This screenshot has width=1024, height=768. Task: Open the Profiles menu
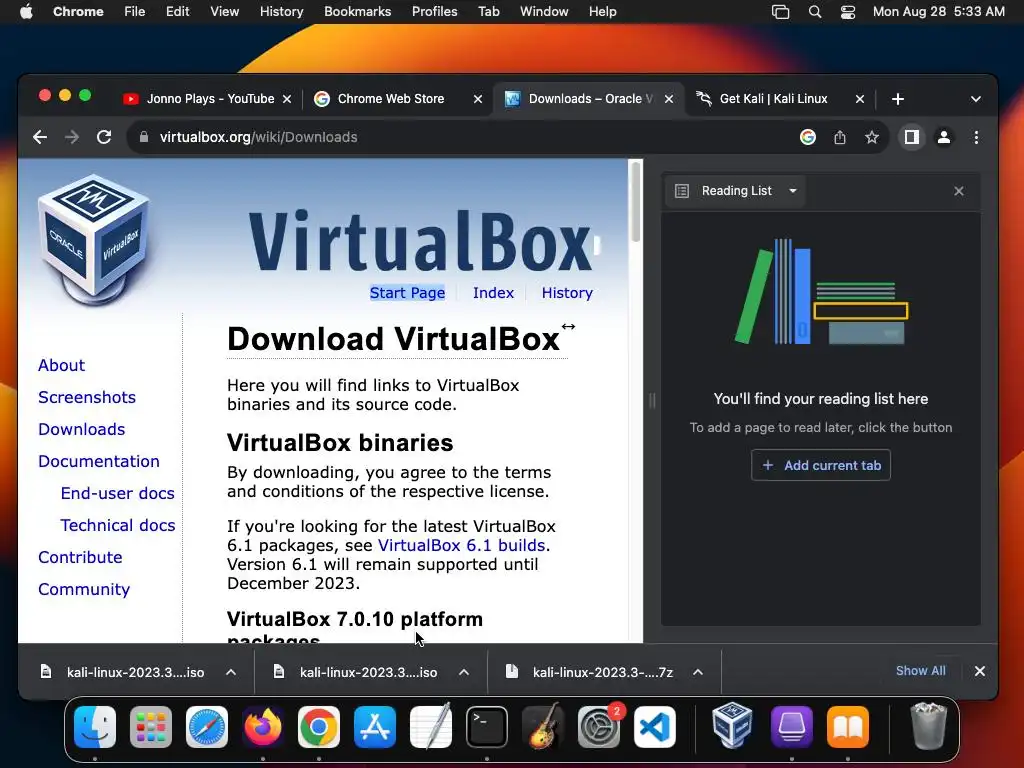tap(434, 12)
